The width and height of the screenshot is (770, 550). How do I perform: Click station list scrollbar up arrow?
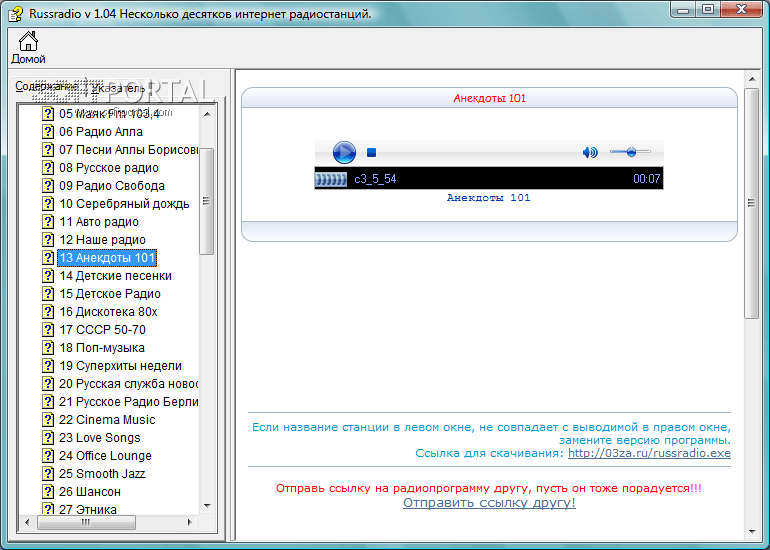[x=207, y=114]
